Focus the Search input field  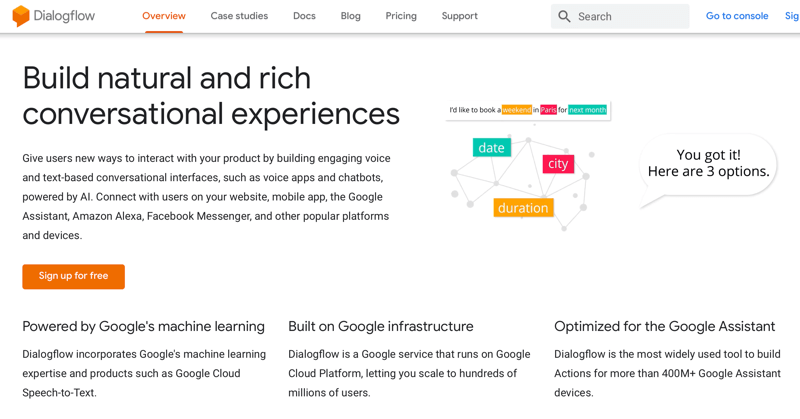pos(620,16)
